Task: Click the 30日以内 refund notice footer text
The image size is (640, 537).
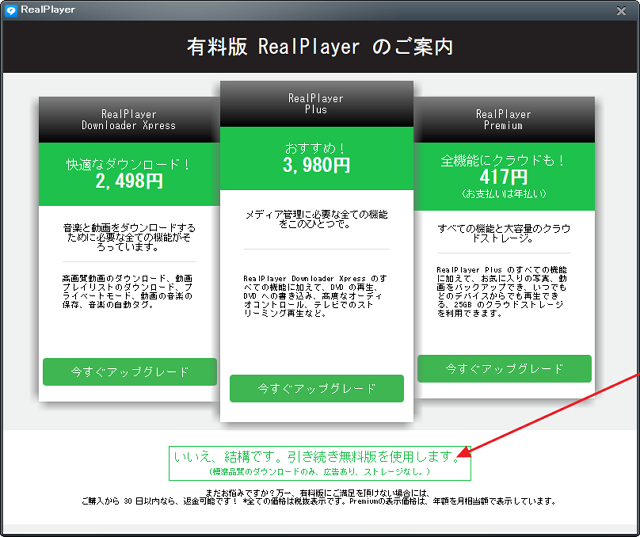Action: pyautogui.click(x=319, y=500)
